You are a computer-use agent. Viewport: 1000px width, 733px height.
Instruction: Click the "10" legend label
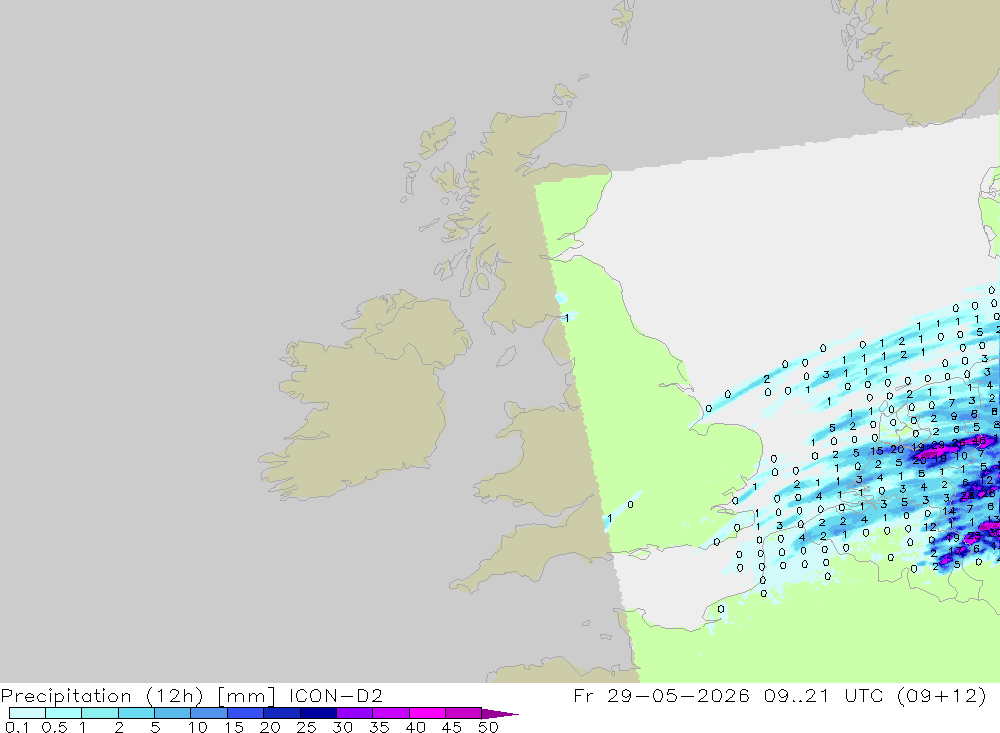tap(198, 727)
